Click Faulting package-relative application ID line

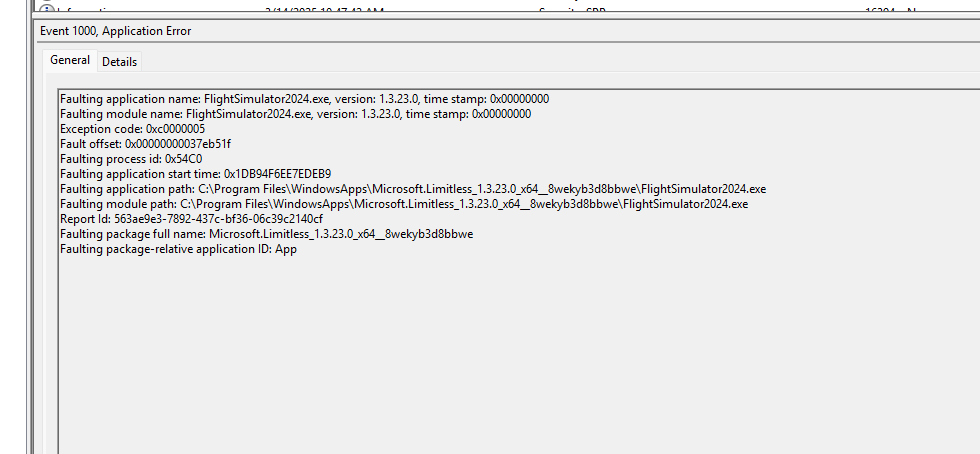(x=178, y=249)
